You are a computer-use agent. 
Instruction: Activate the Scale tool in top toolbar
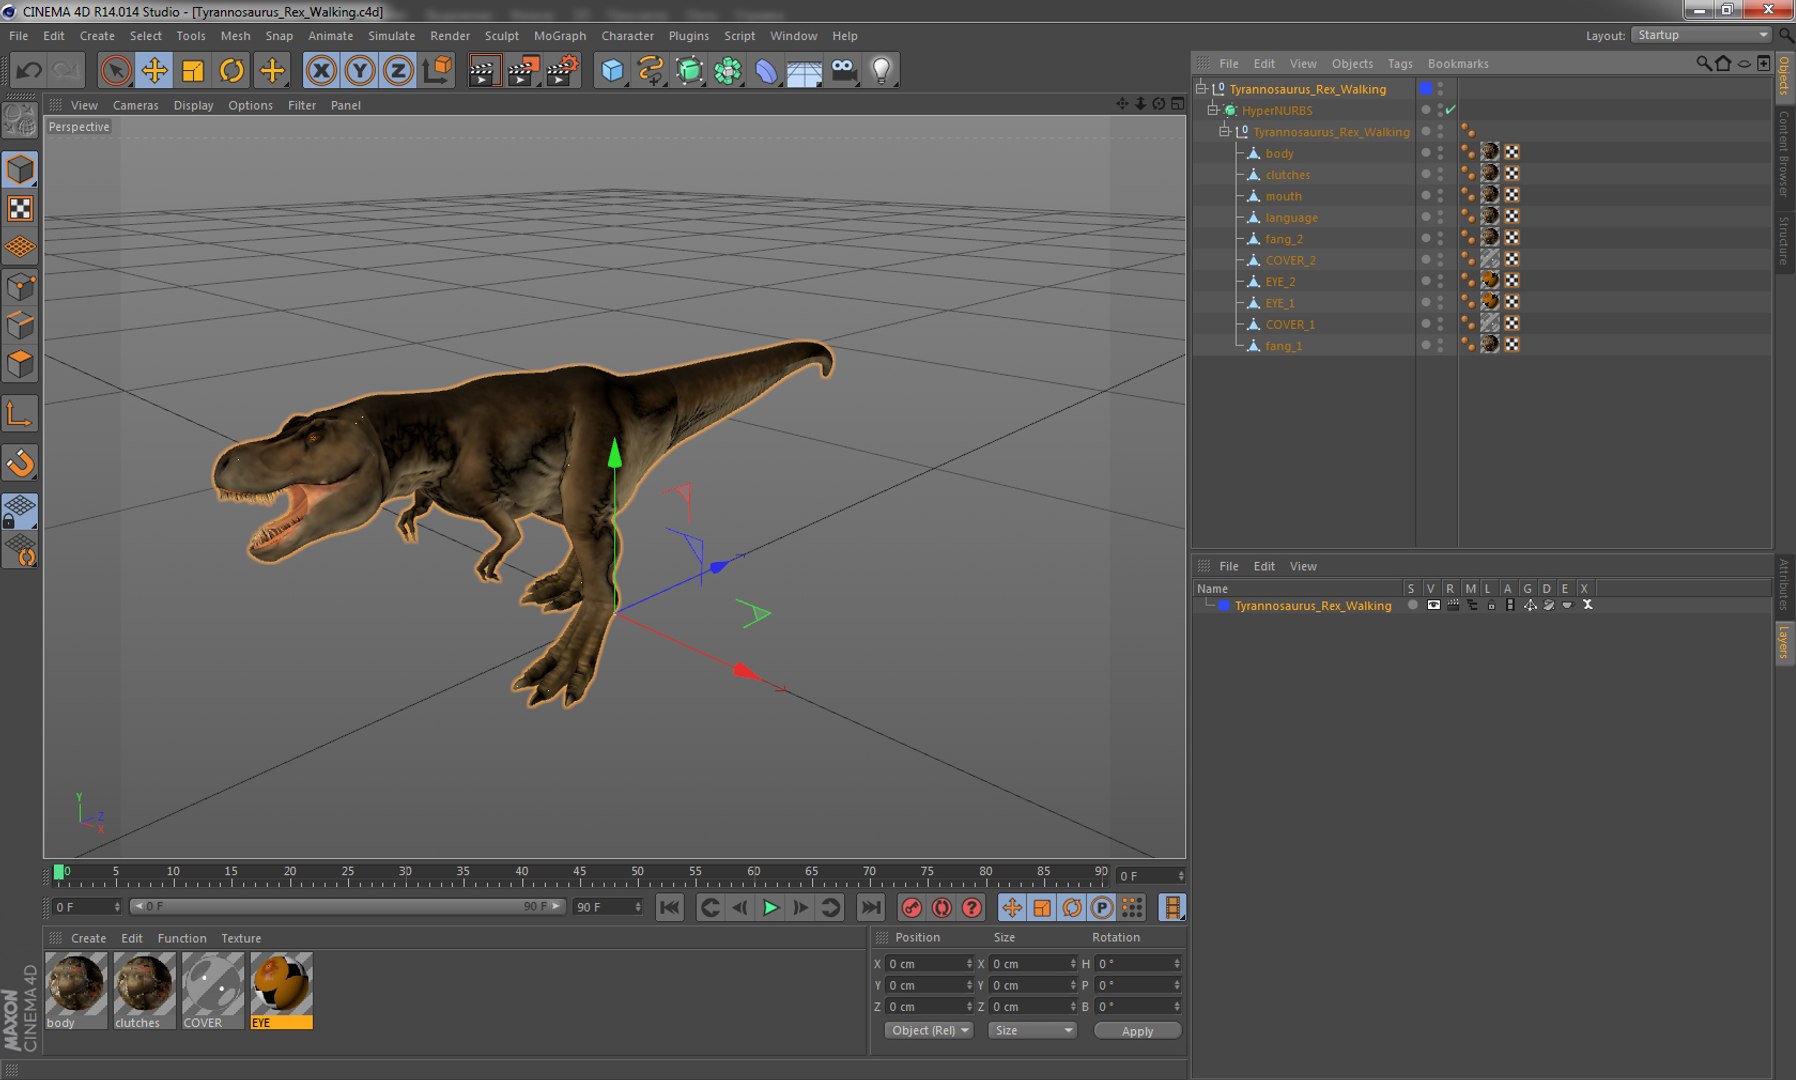tap(193, 70)
